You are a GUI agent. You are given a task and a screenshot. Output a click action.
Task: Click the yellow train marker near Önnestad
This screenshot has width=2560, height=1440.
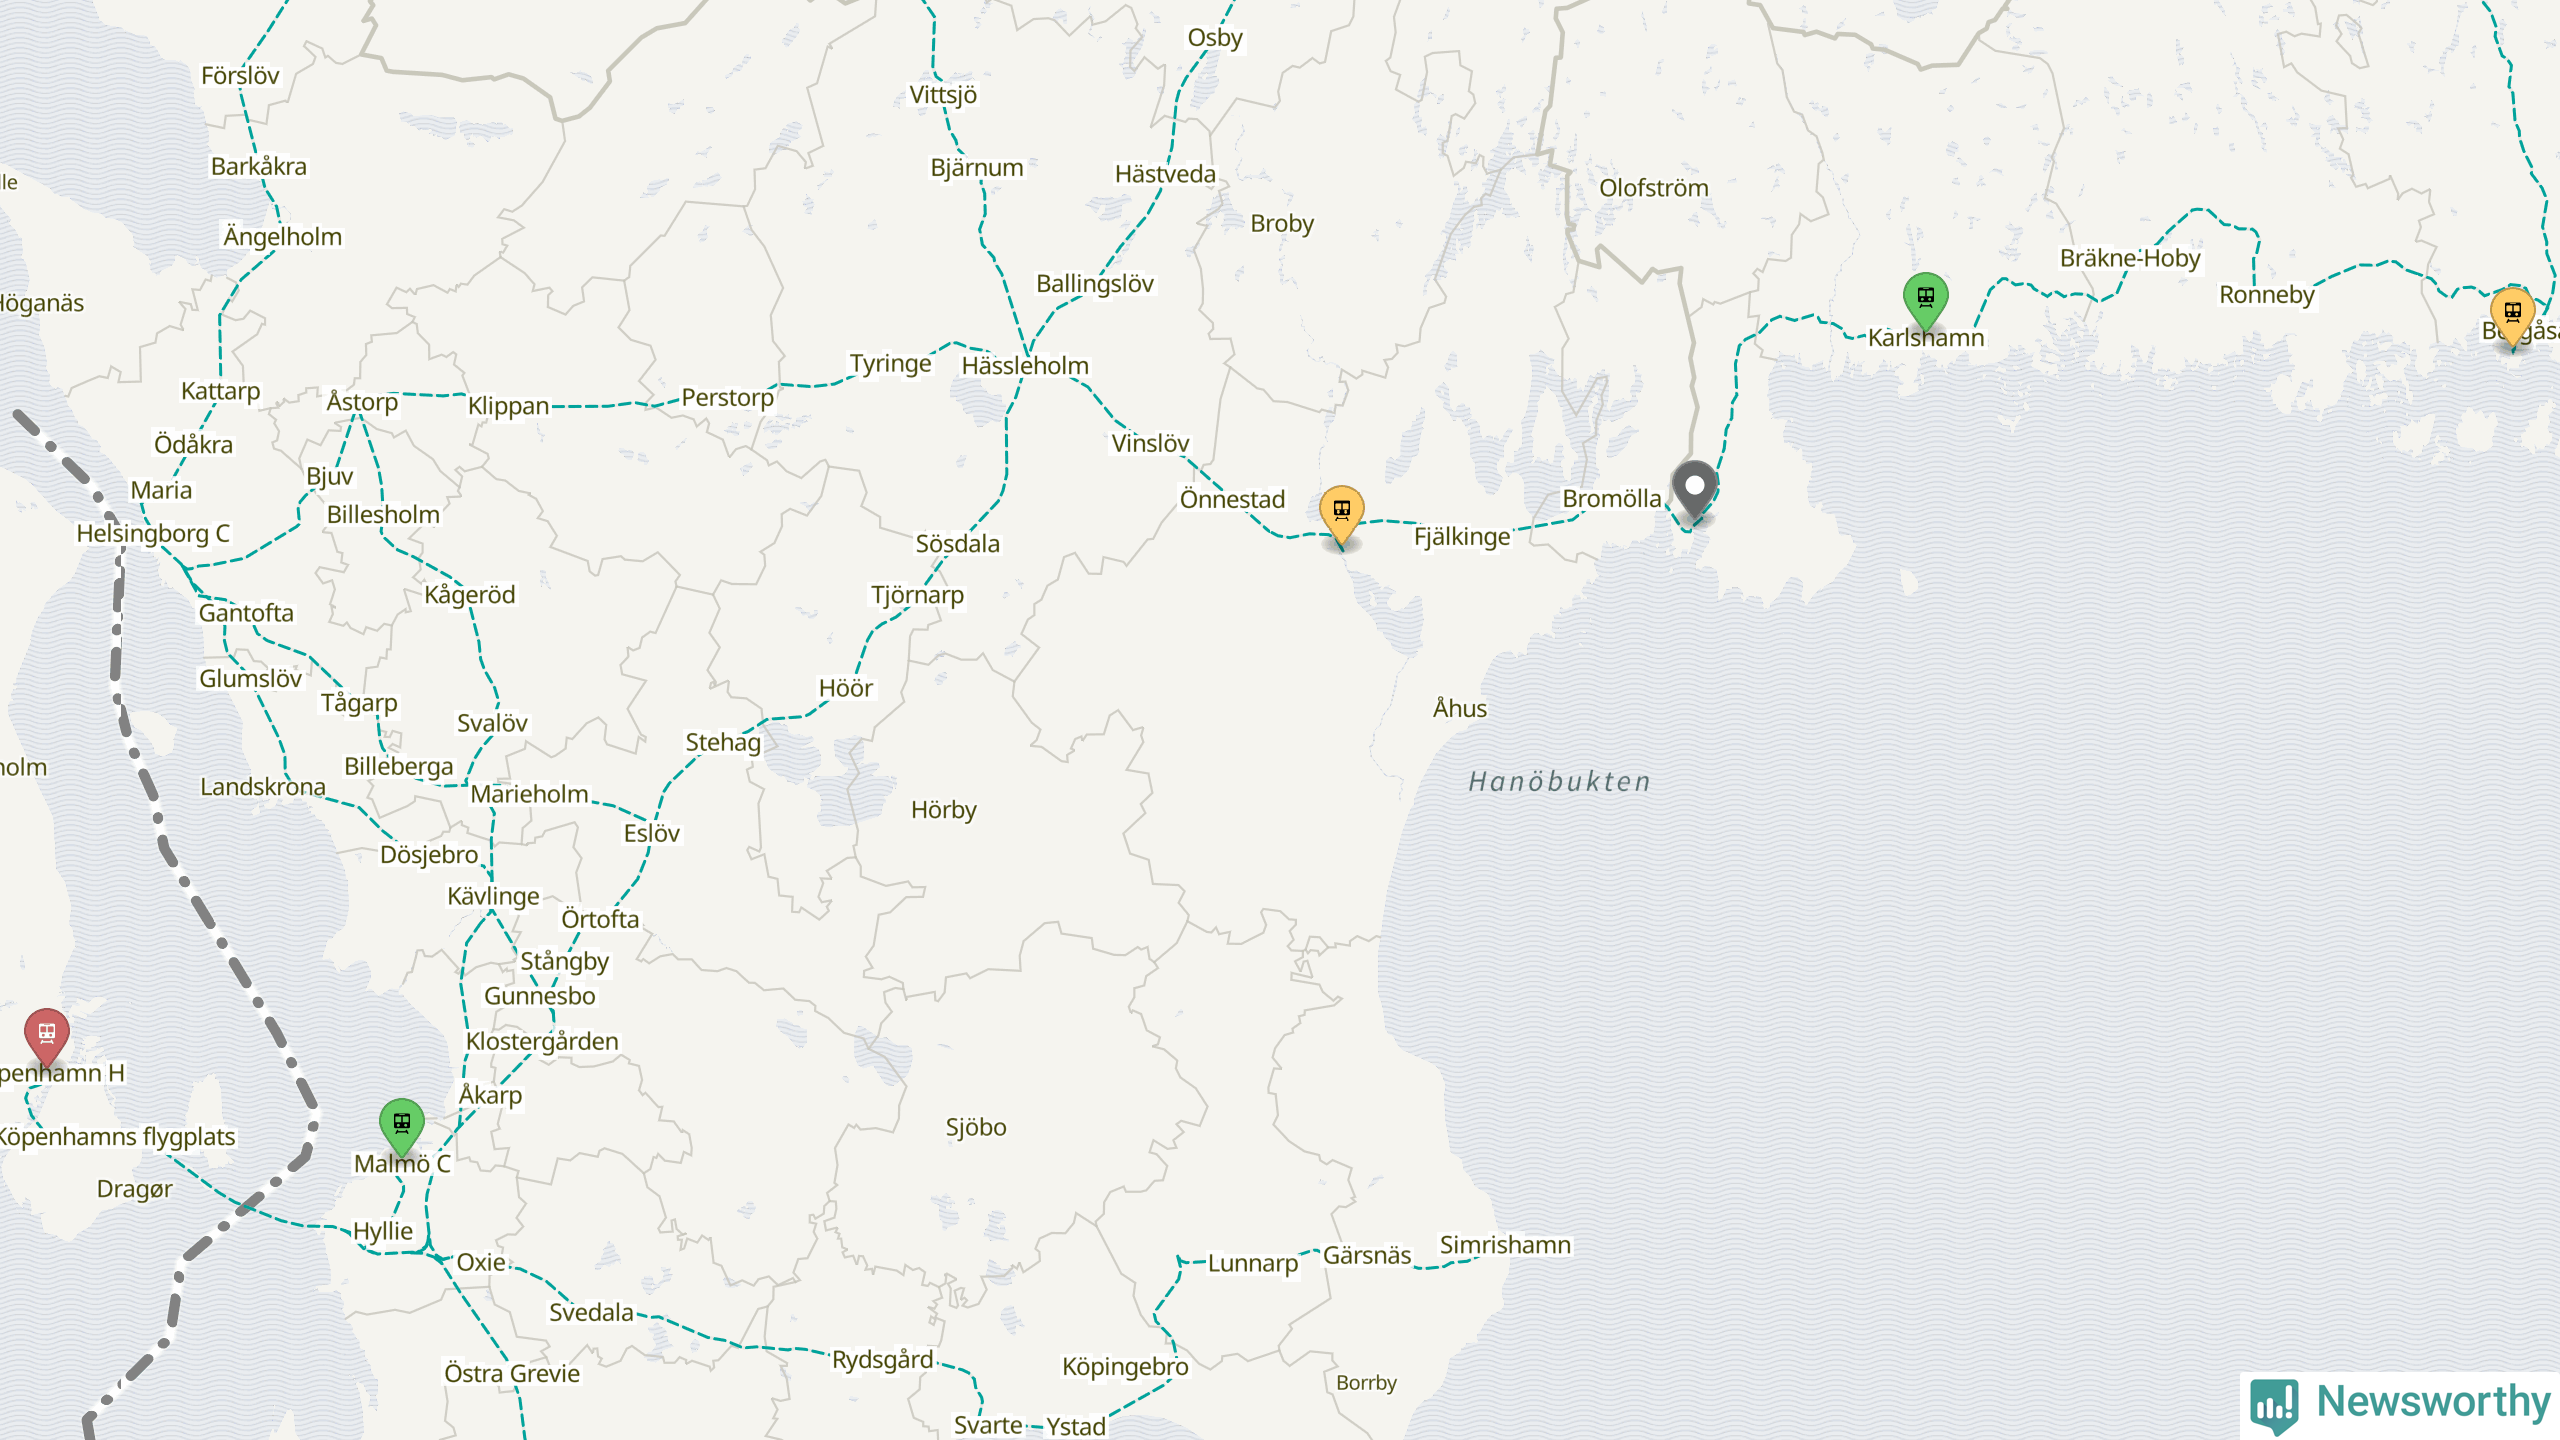[1342, 512]
